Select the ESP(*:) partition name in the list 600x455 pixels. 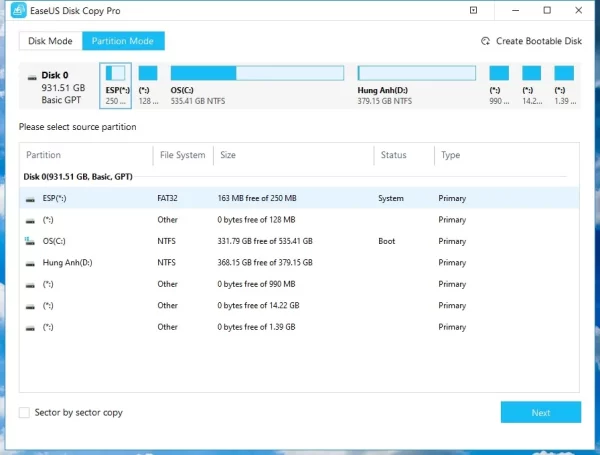click(x=54, y=198)
